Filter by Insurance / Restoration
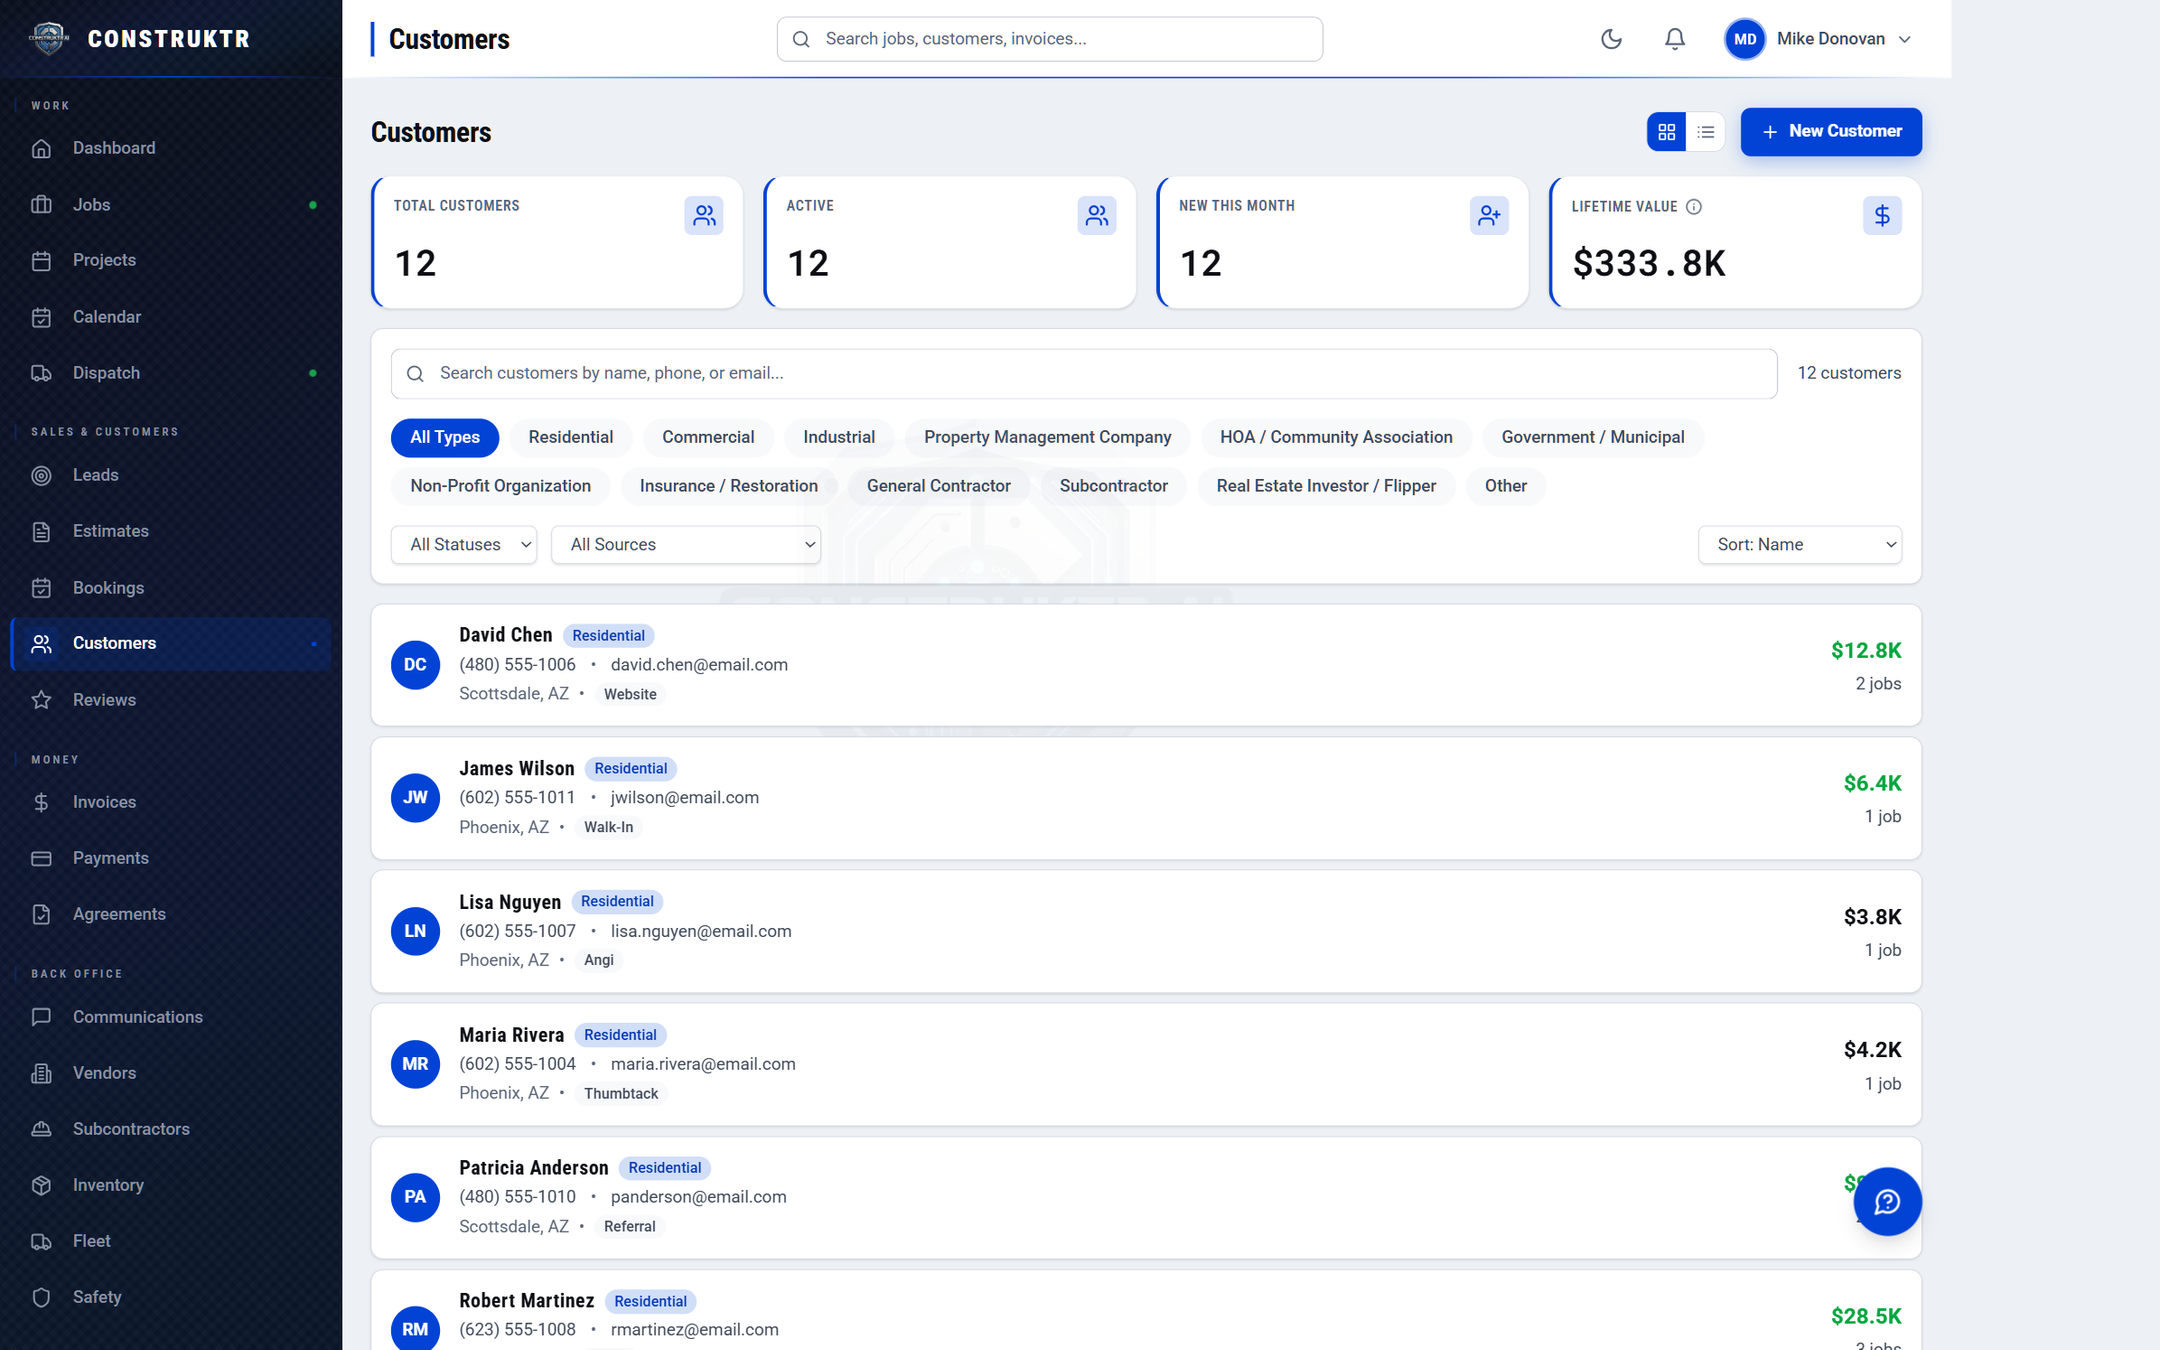 click(x=729, y=486)
